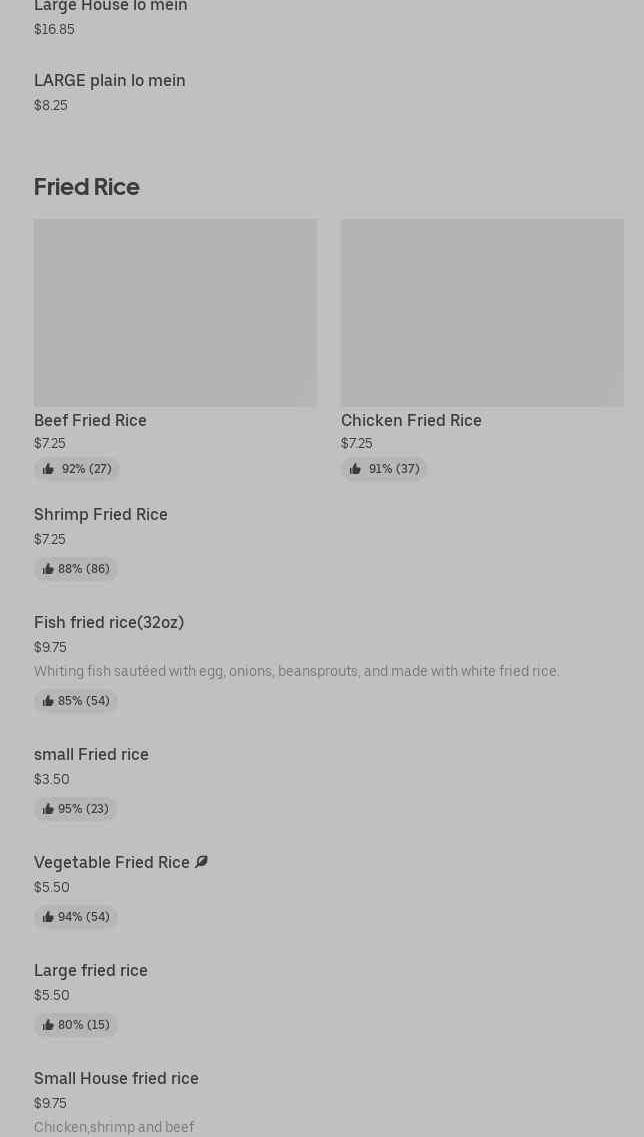Select the LARGE plain lo mein item
This screenshot has height=1137, width=644.
tap(110, 81)
